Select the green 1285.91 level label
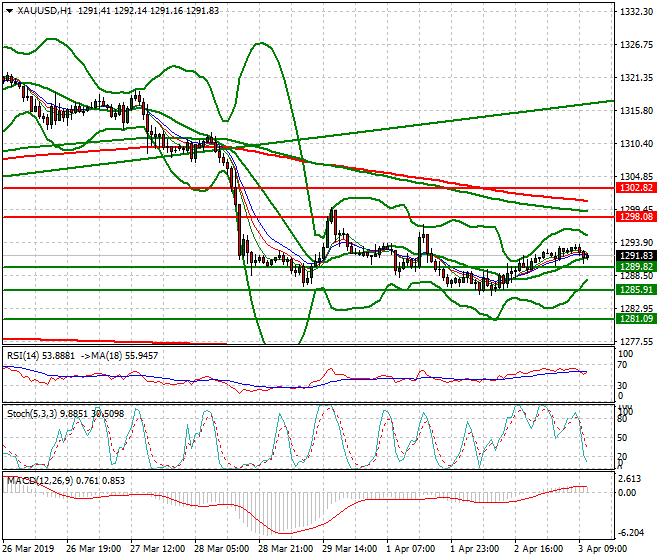The width and height of the screenshot is (660, 560). (x=636, y=290)
